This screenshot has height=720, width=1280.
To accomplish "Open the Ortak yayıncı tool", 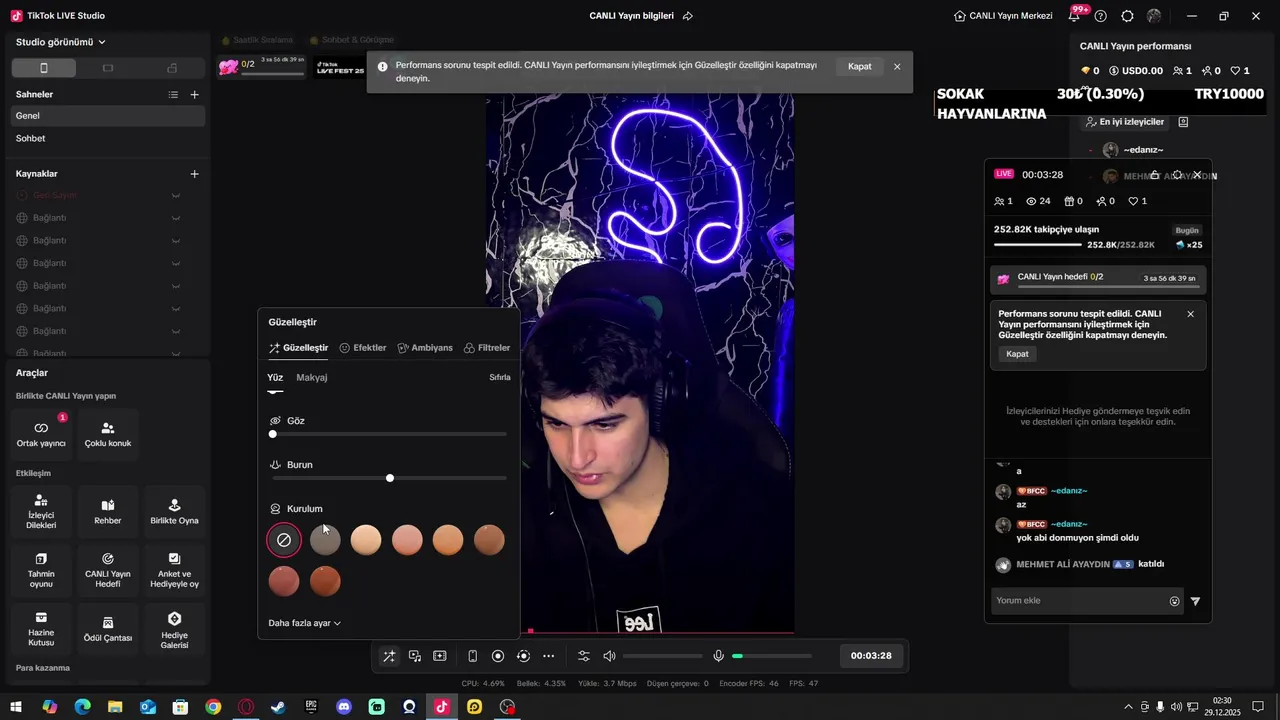I will (x=41, y=433).
